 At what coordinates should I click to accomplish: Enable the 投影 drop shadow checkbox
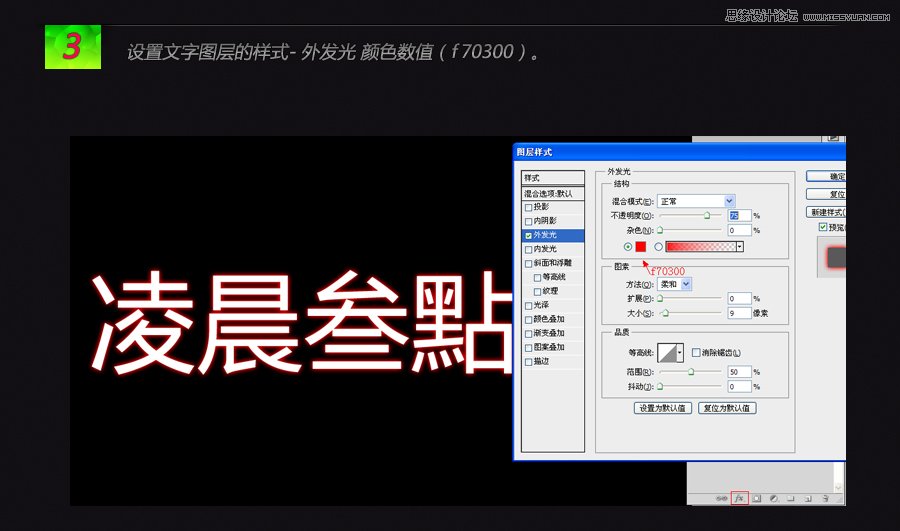(529, 207)
